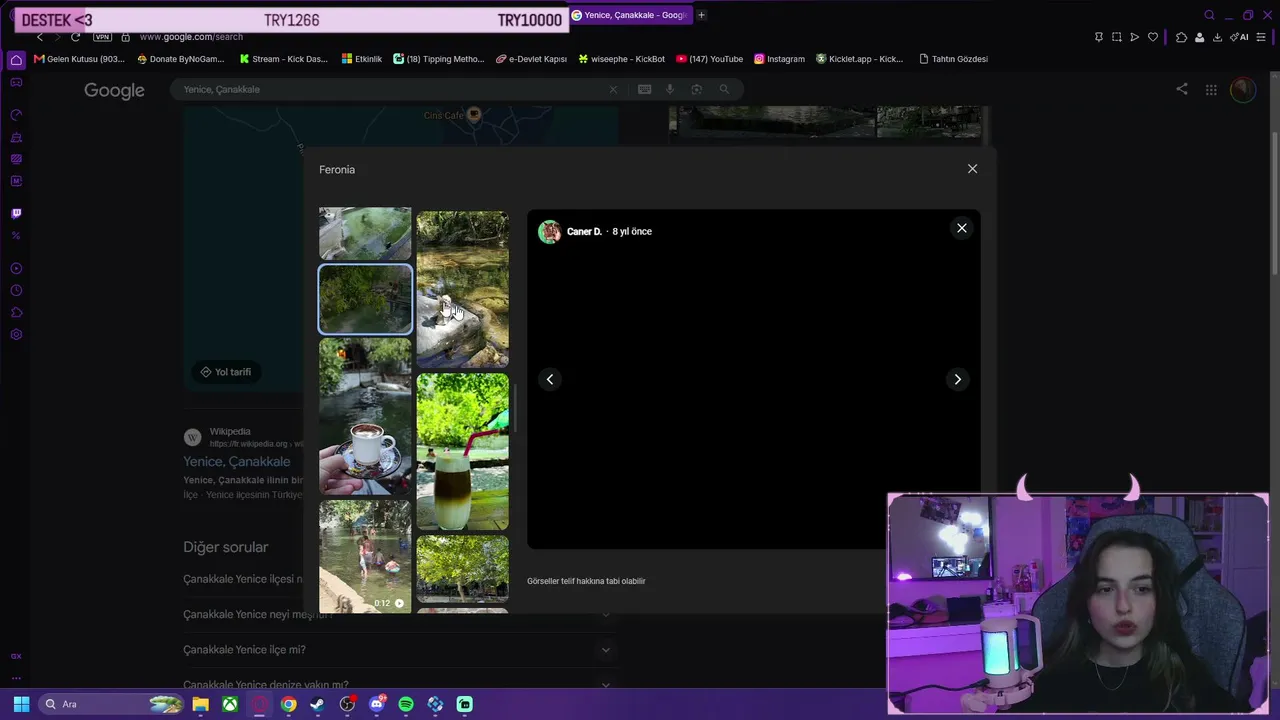The width and height of the screenshot is (1280, 720).
Task: Open Google account avatar menu
Action: click(1242, 90)
